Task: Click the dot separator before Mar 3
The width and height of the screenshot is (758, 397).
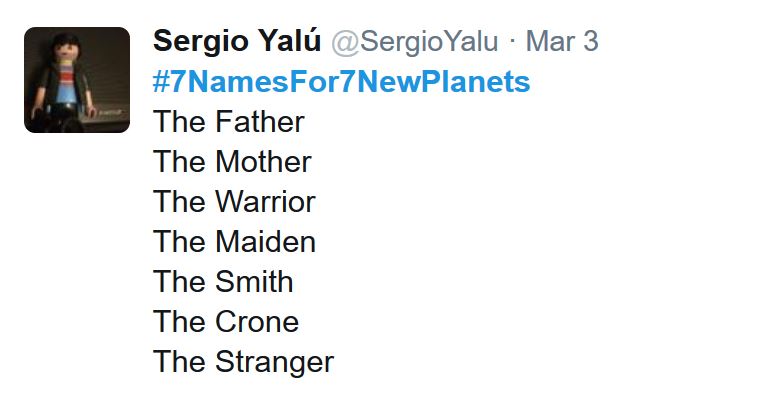Action: pyautogui.click(x=512, y=42)
